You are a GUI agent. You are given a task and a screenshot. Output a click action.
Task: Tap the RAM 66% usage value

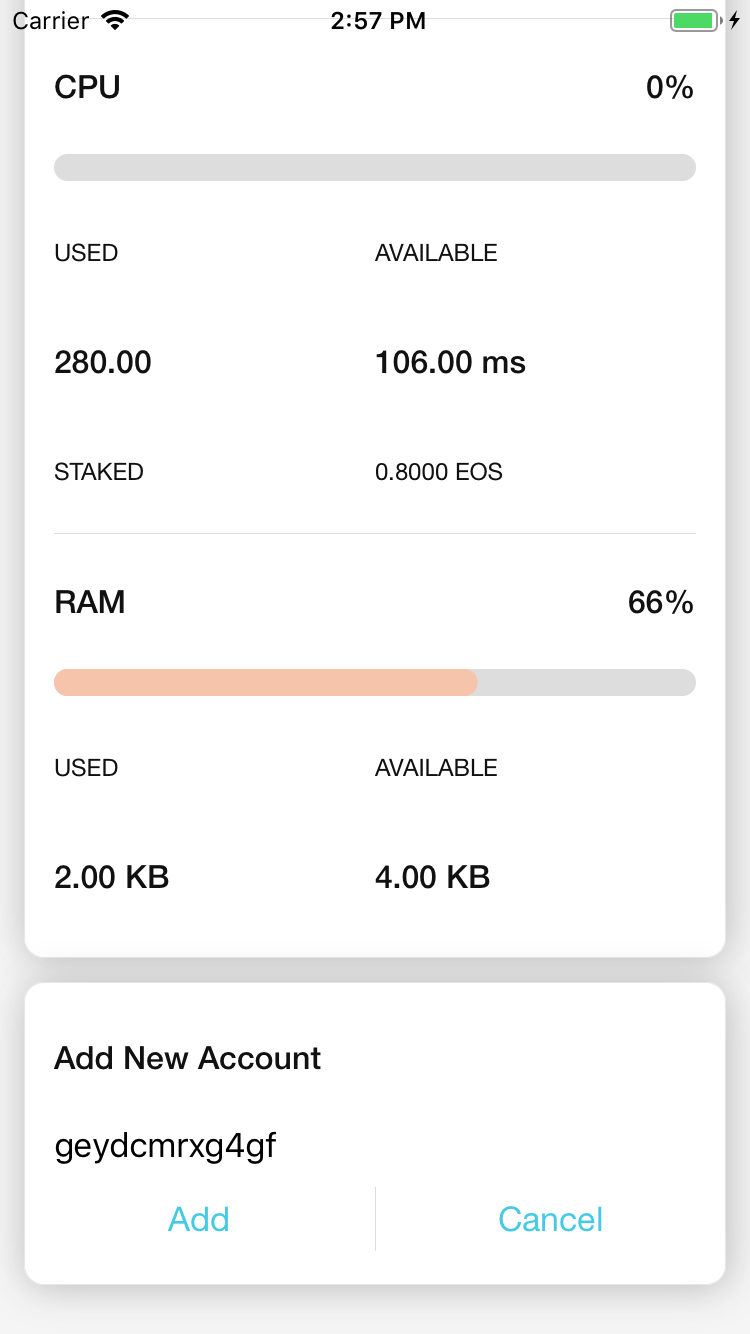click(660, 602)
